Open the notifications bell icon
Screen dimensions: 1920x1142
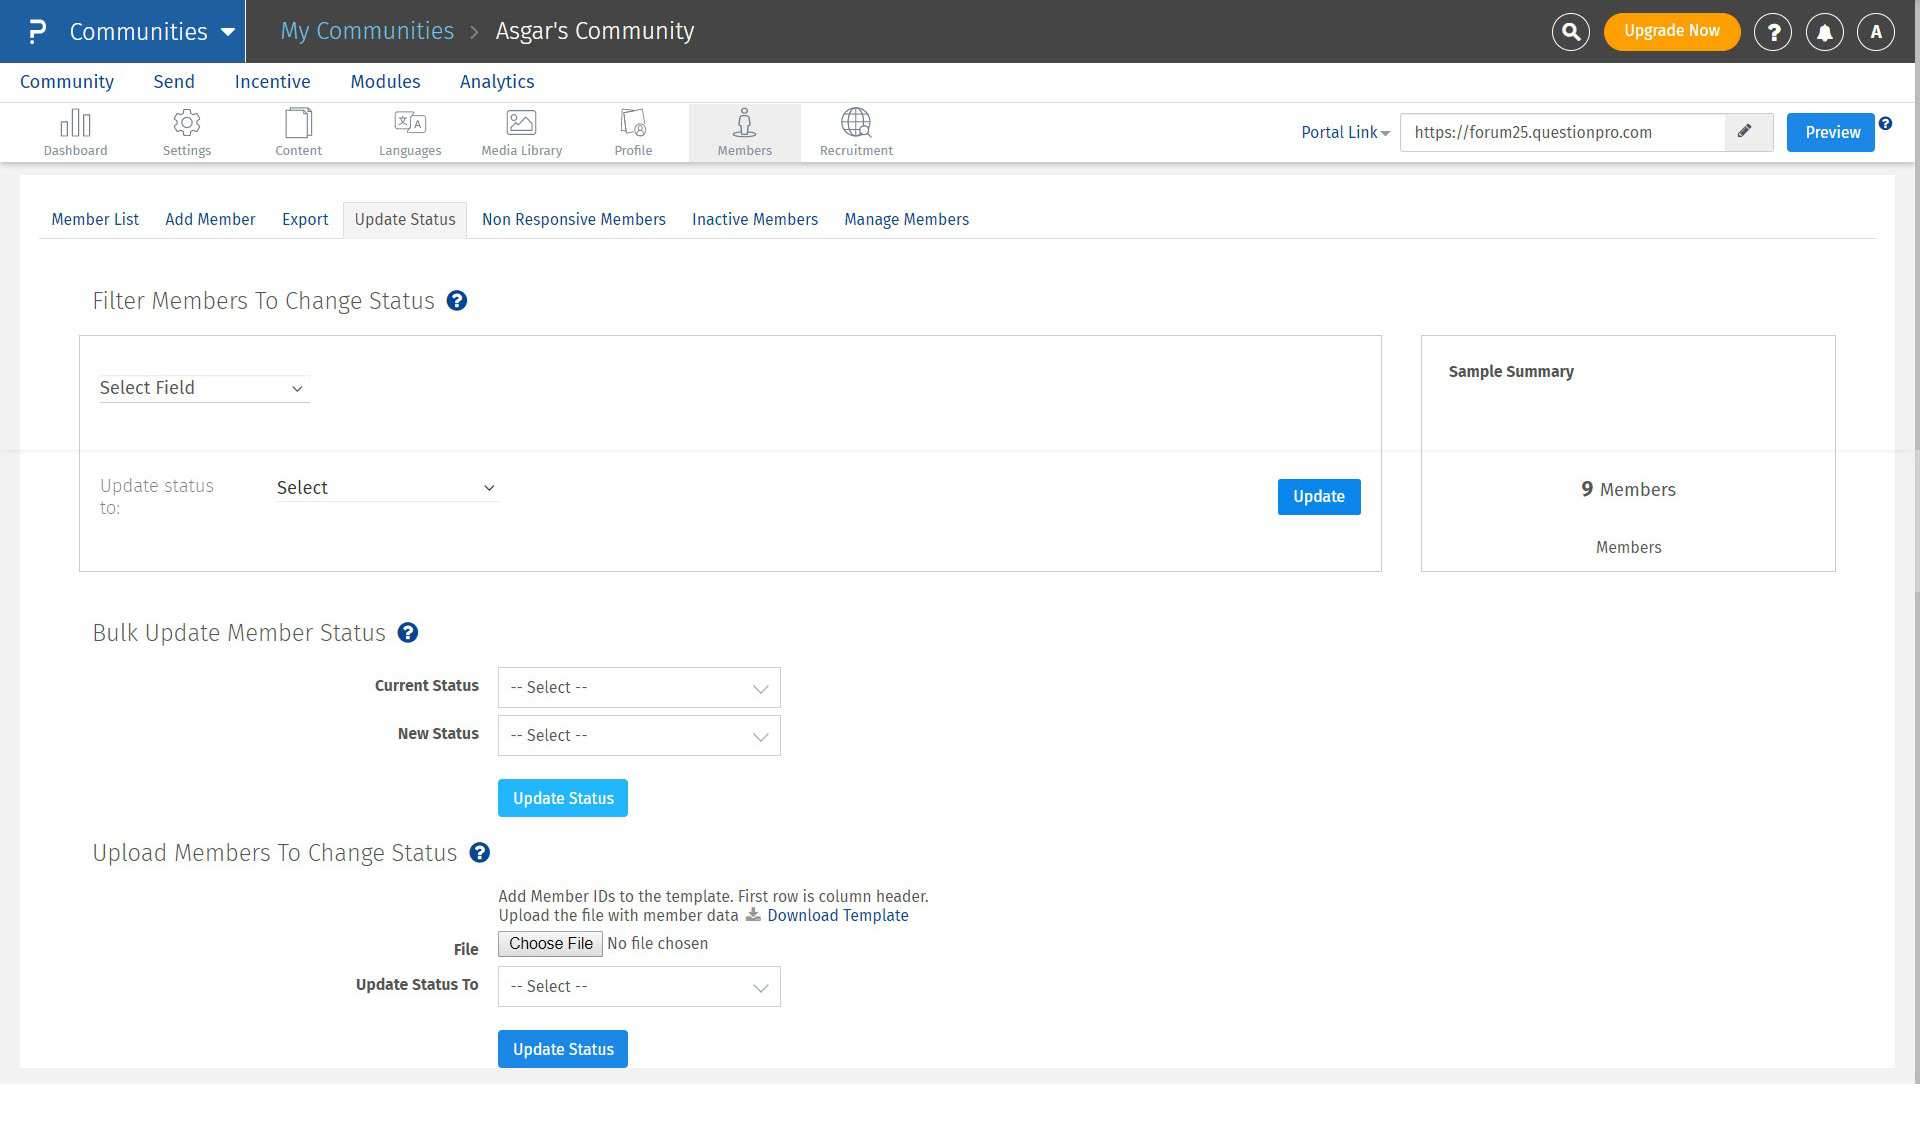(1824, 32)
